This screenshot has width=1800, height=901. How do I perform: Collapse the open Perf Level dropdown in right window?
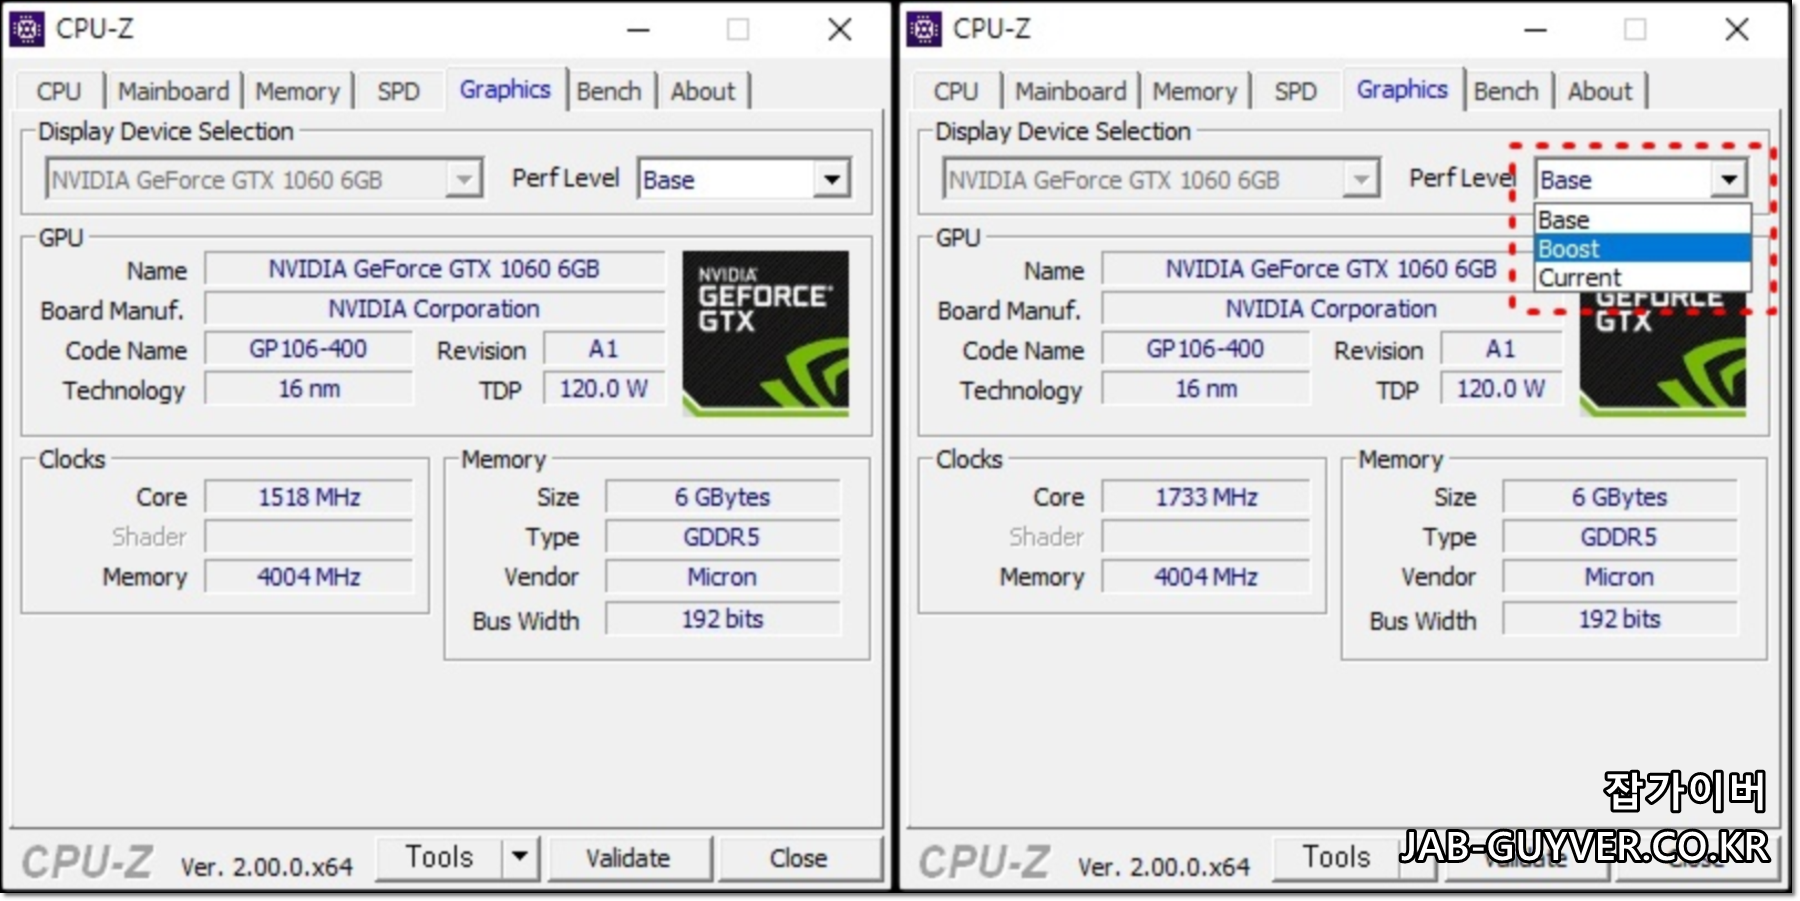click(x=1729, y=180)
